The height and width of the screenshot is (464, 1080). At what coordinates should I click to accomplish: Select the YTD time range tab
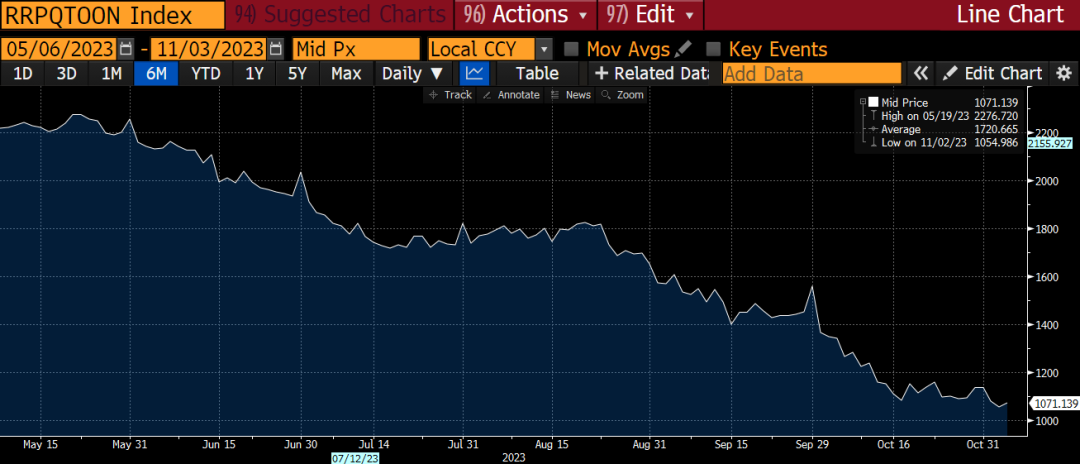coord(206,73)
